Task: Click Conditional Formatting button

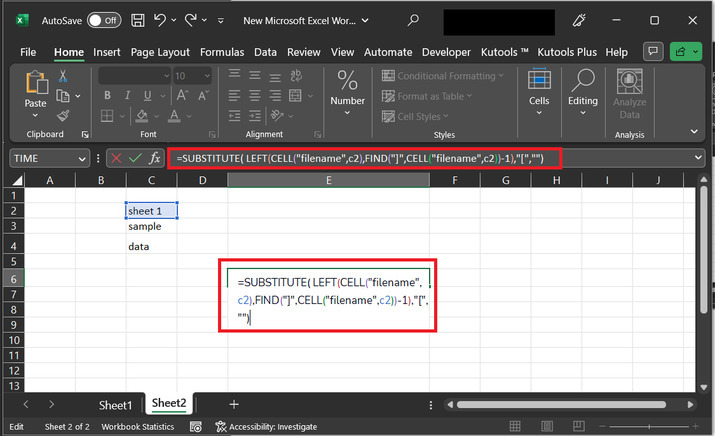Action: pyautogui.click(x=442, y=76)
